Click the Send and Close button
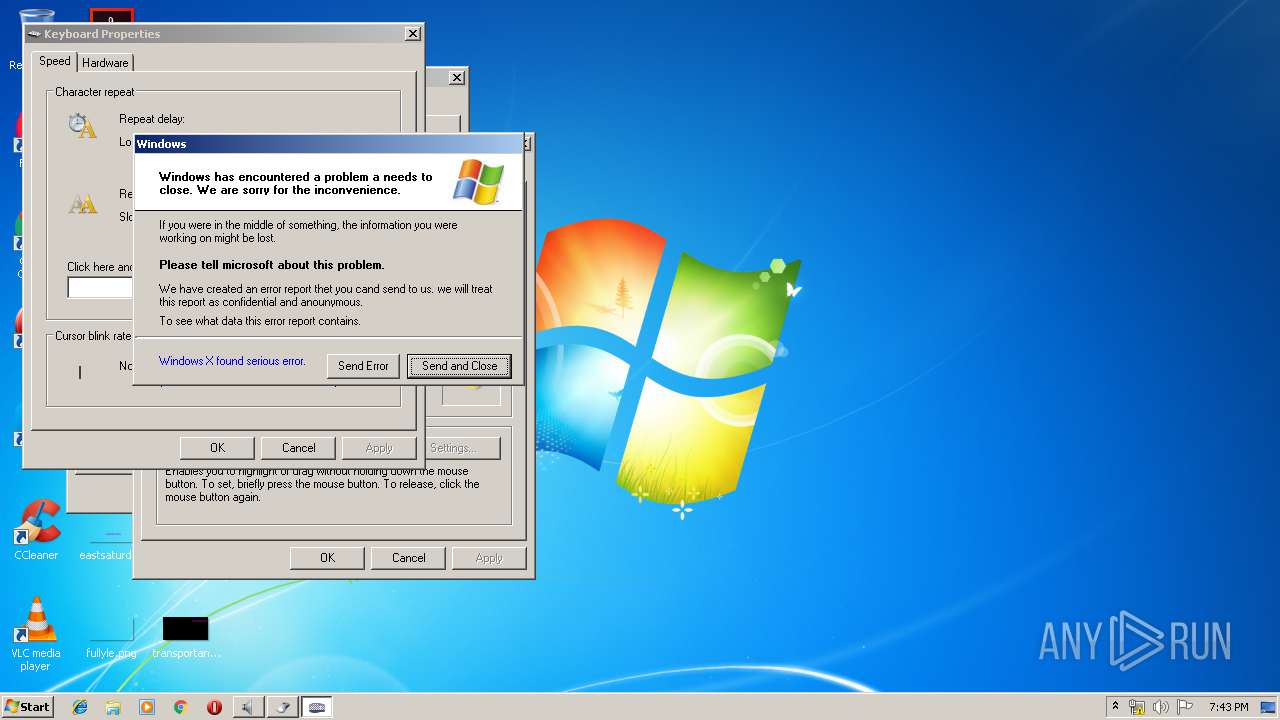 [x=459, y=366]
